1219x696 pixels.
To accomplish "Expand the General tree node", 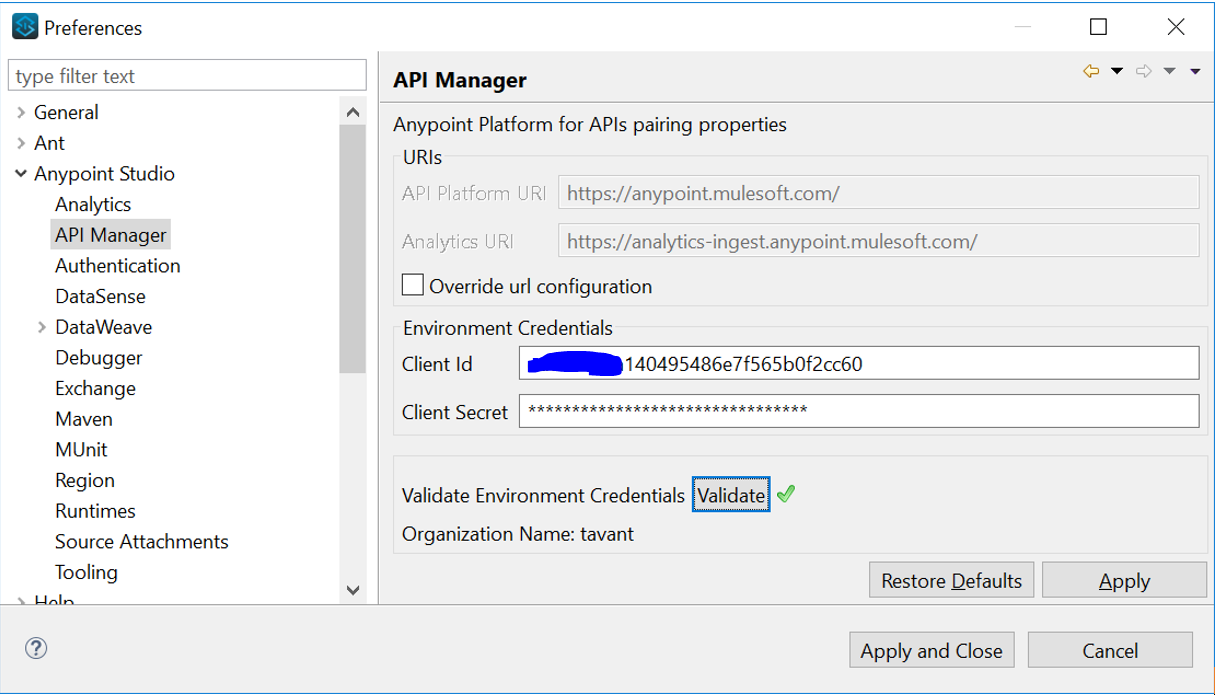I will pos(21,113).
